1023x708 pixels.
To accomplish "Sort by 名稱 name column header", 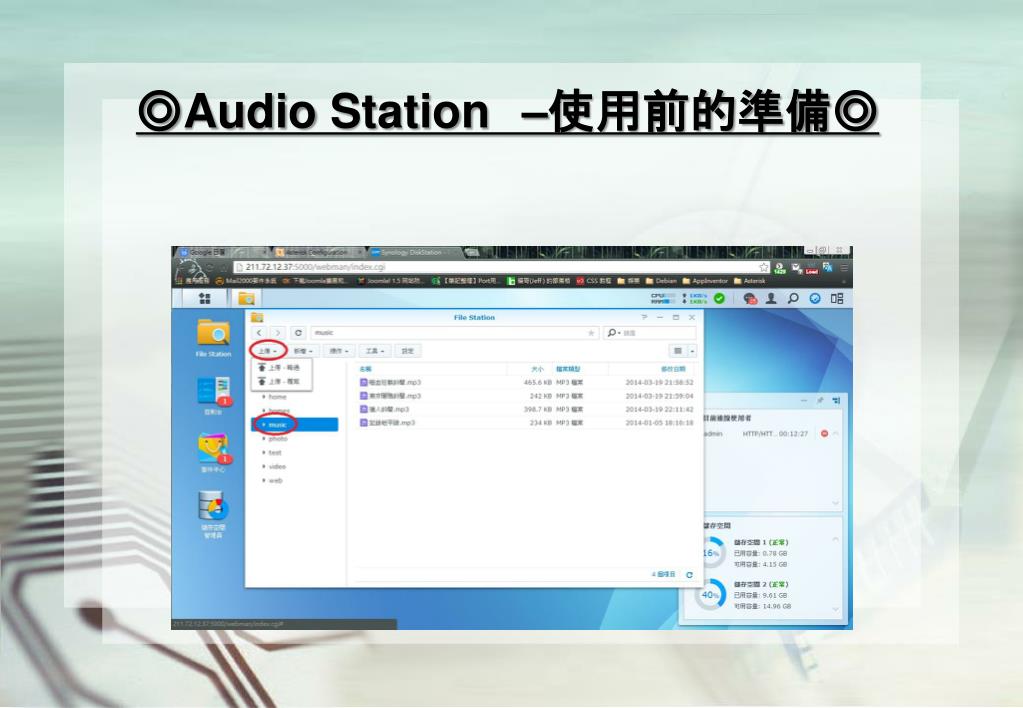I will point(365,369).
